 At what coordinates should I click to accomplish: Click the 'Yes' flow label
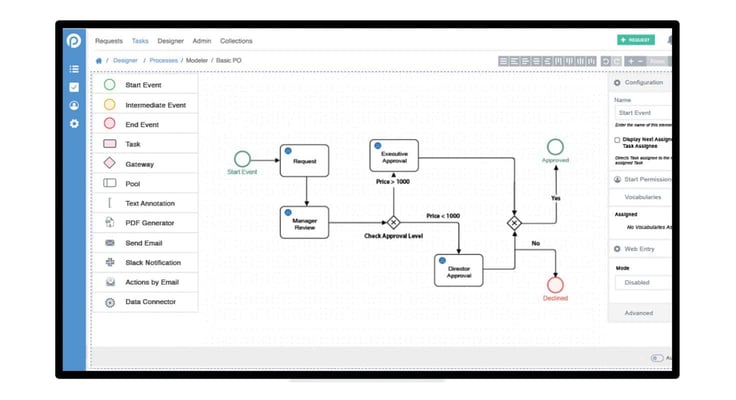556,198
